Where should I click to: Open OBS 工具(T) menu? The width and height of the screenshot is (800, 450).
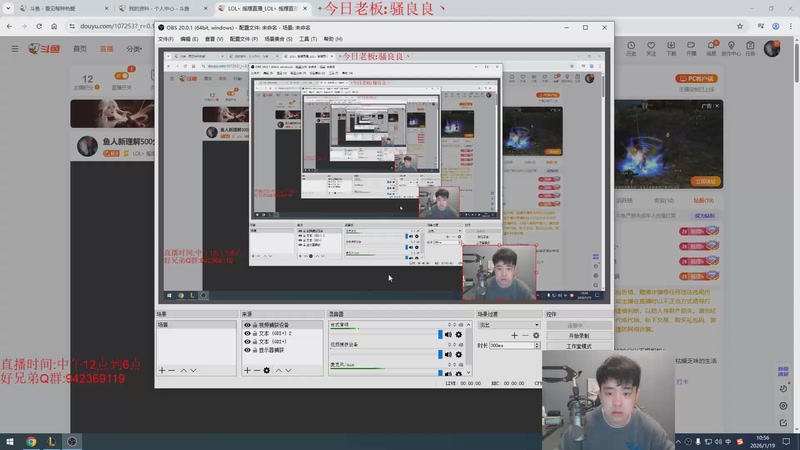[308, 39]
